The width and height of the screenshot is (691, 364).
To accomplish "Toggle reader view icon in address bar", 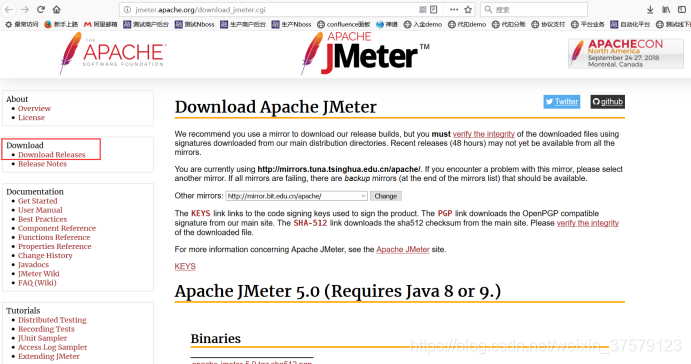I will click(434, 10).
